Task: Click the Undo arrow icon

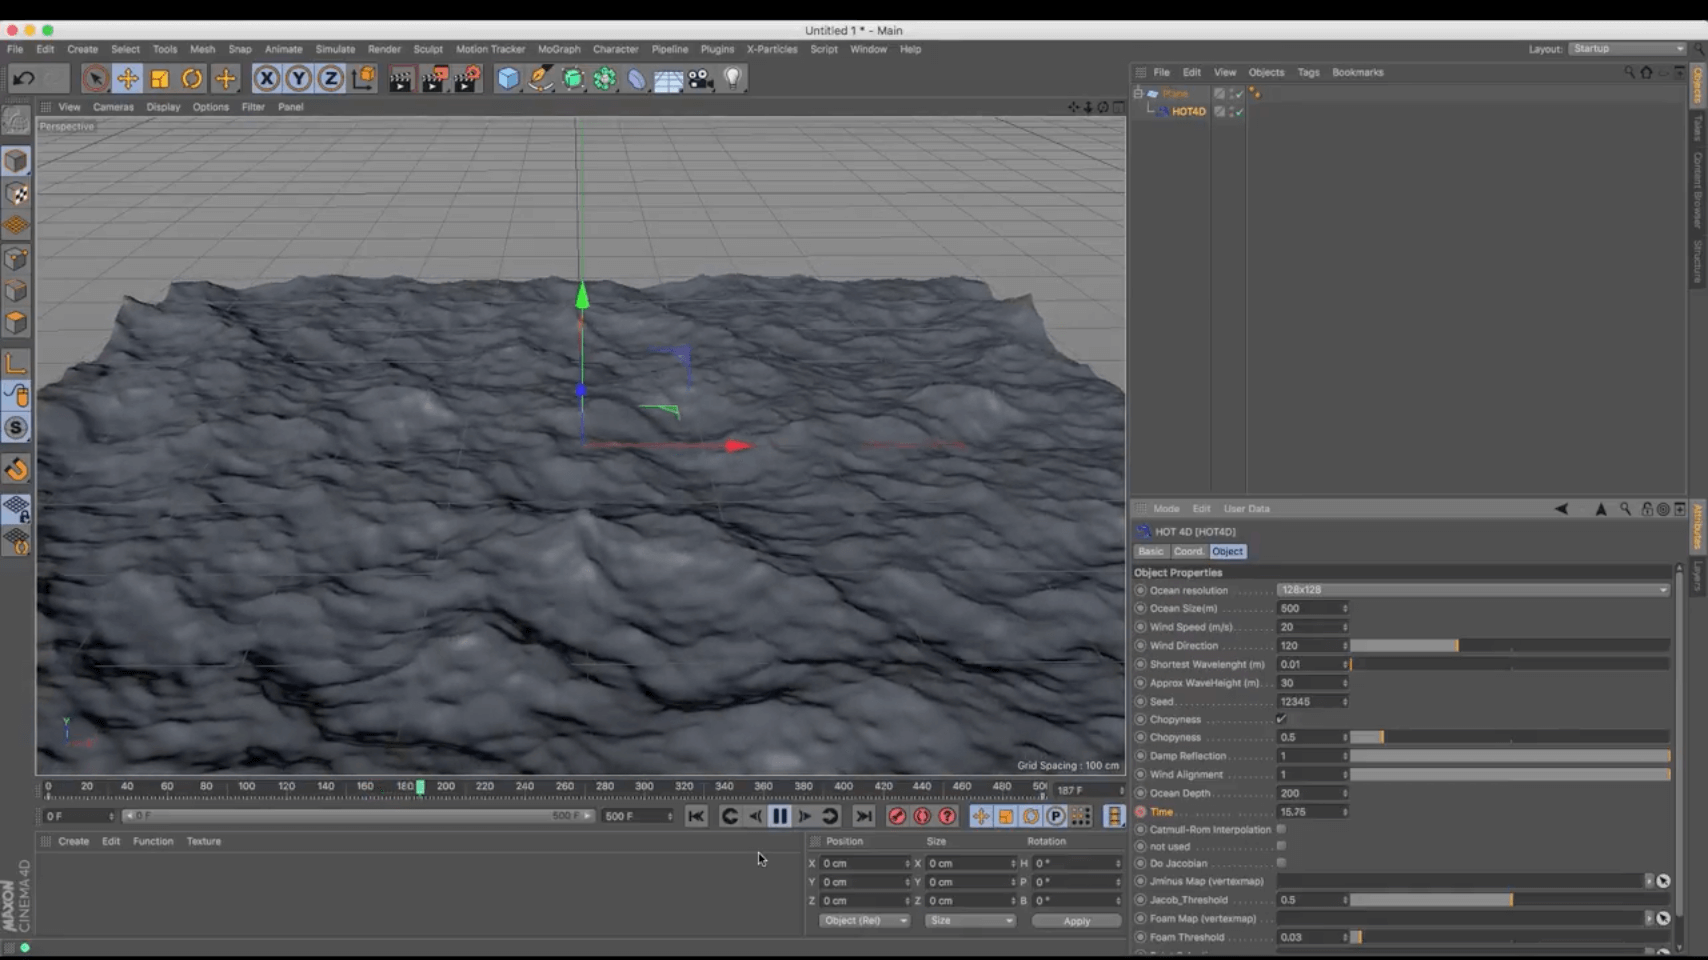Action: (24, 78)
